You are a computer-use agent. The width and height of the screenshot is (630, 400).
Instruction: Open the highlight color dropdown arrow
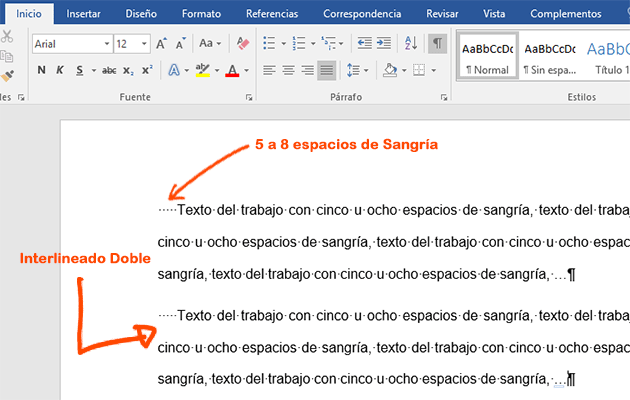(x=217, y=71)
